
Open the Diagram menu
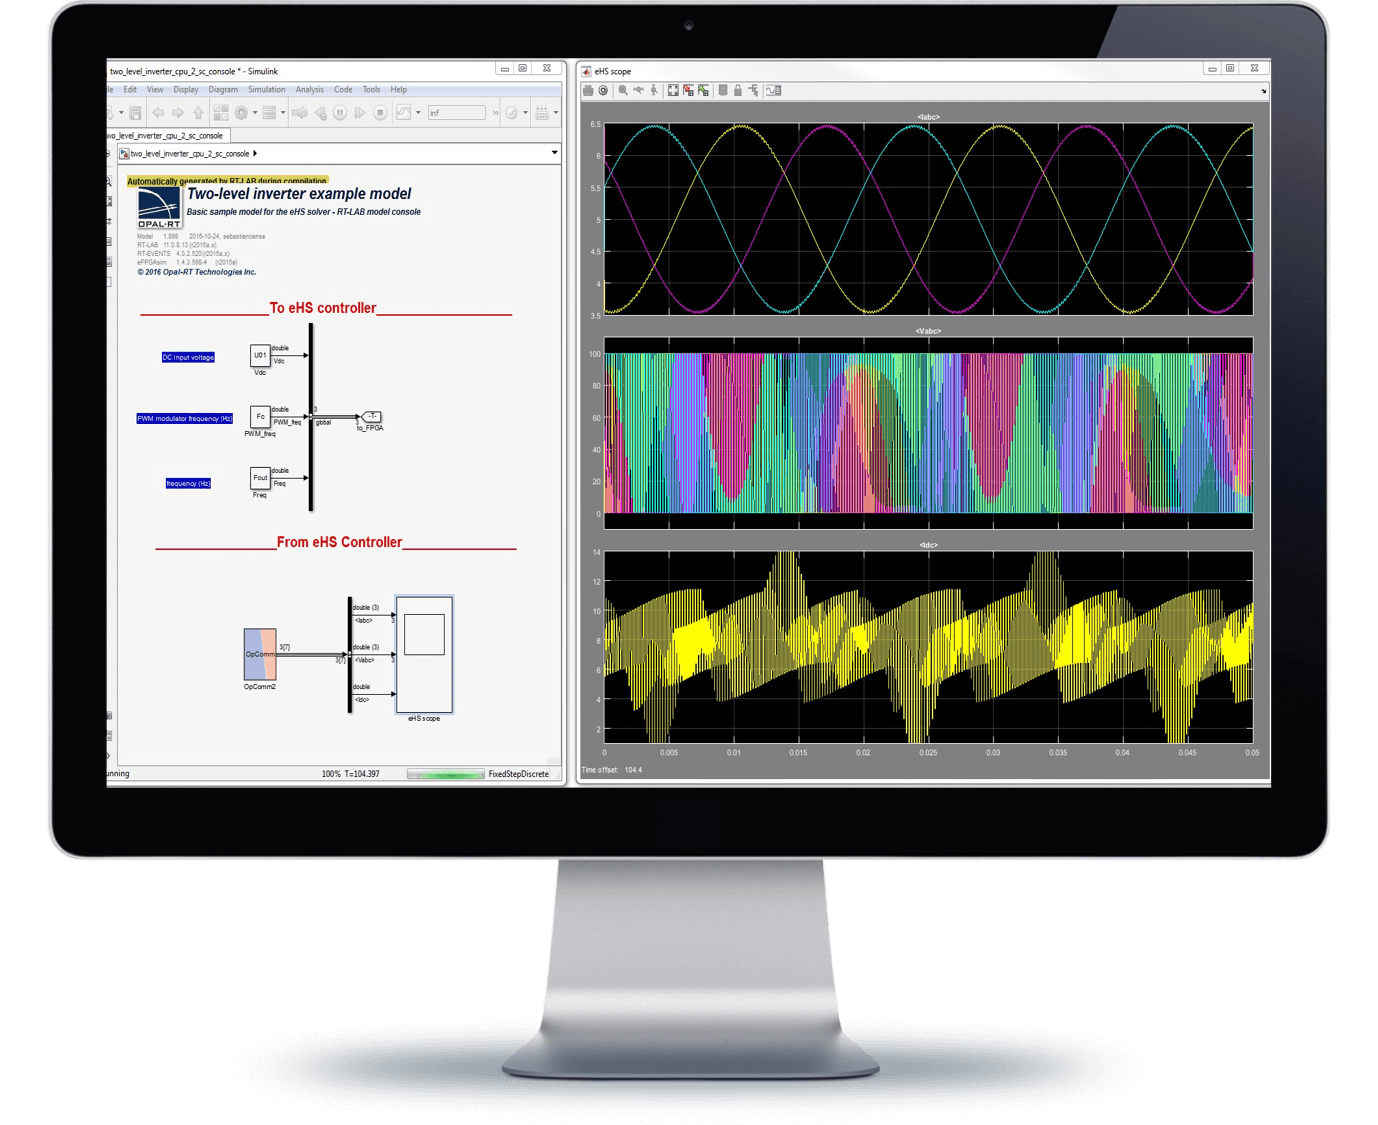click(x=223, y=90)
